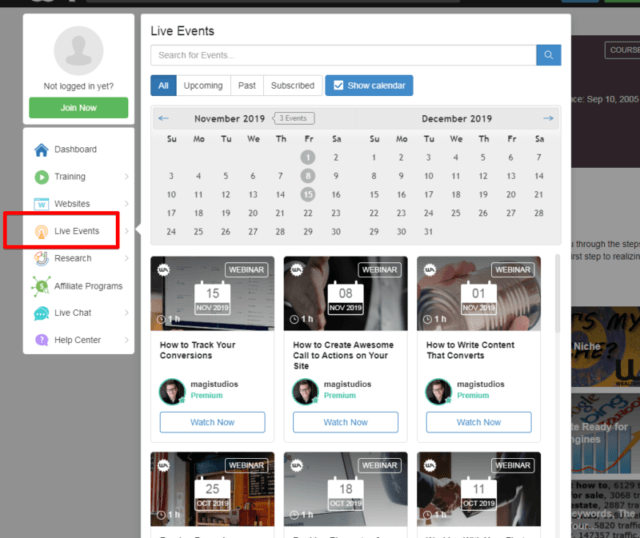Viewport: 640px width, 538px height.
Task: Expand the Research submenu chevron
Action: pyautogui.click(x=127, y=258)
